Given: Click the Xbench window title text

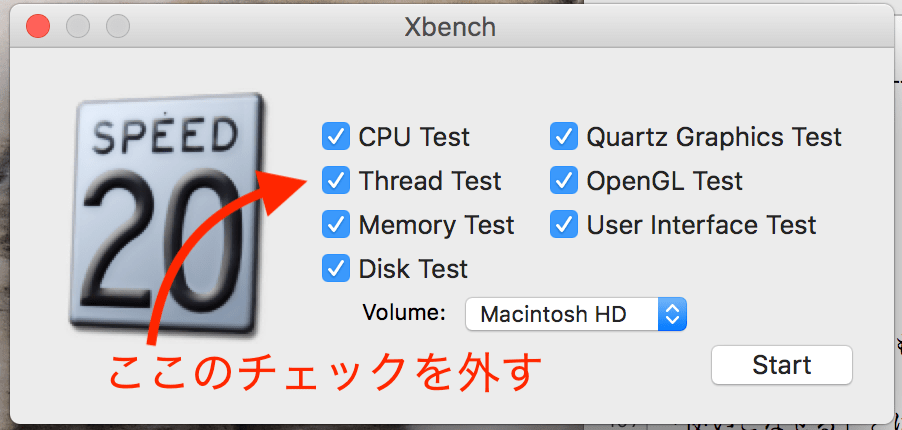Looking at the screenshot, I should point(450,26).
